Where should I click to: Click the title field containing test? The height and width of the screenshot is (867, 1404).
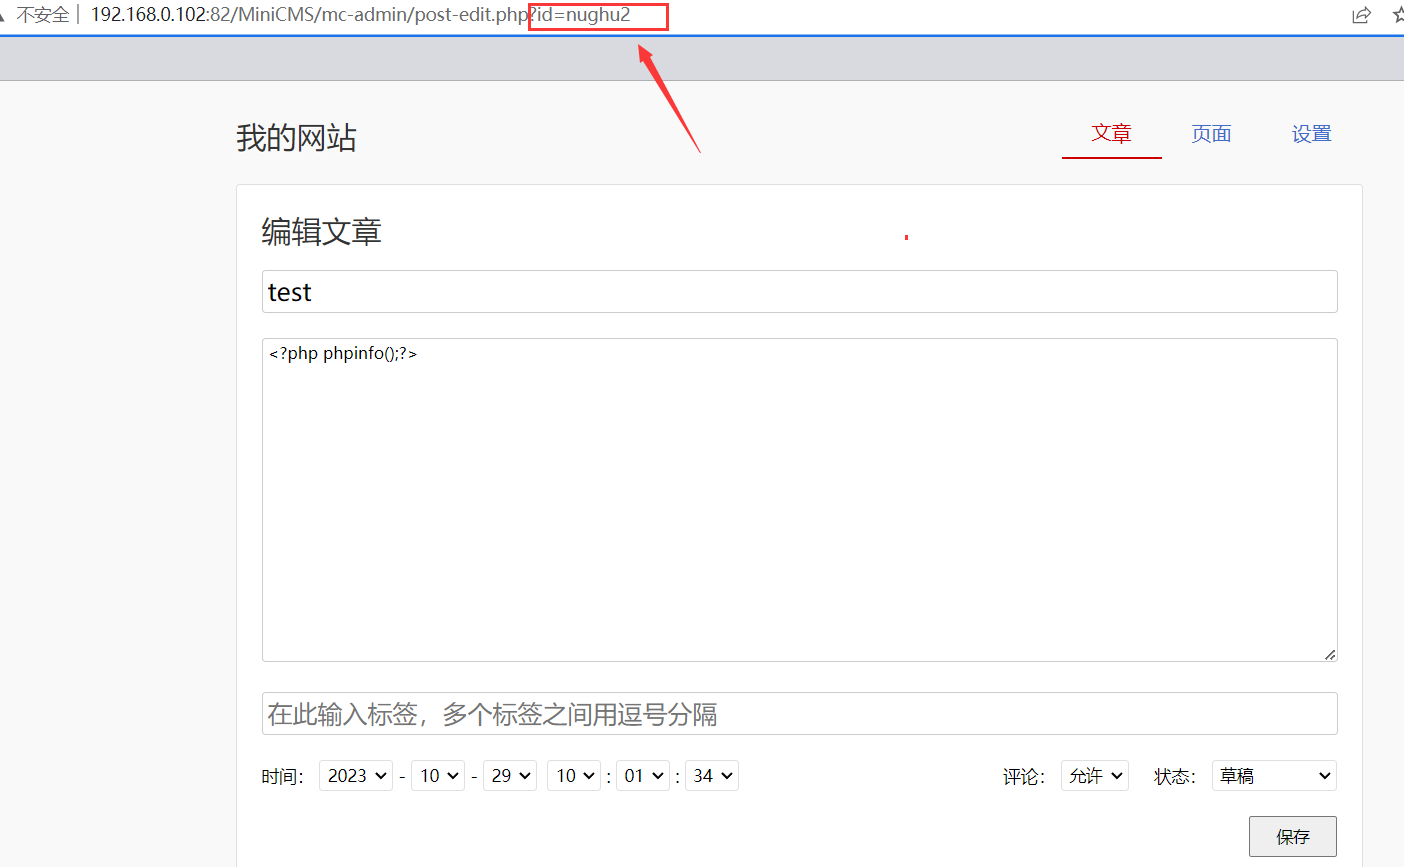(x=800, y=292)
